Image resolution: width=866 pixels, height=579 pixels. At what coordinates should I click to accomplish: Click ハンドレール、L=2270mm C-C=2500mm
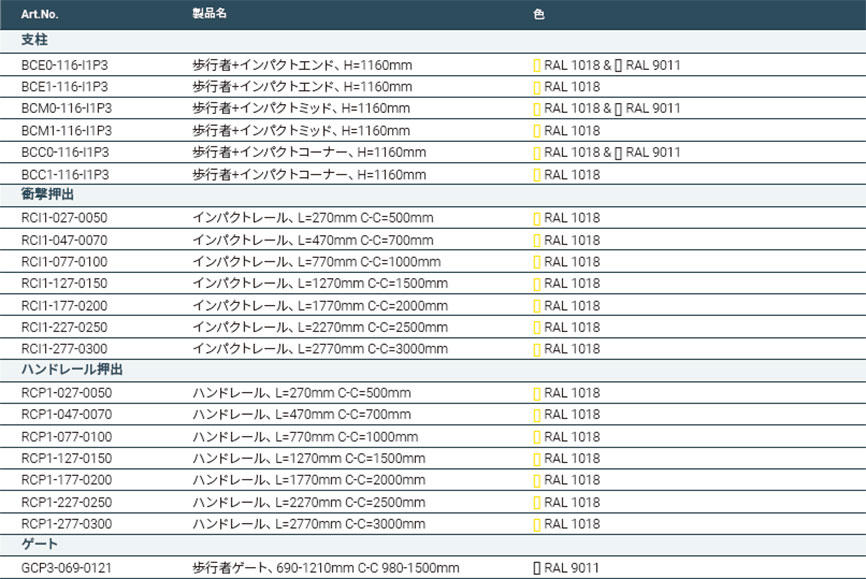tap(309, 503)
